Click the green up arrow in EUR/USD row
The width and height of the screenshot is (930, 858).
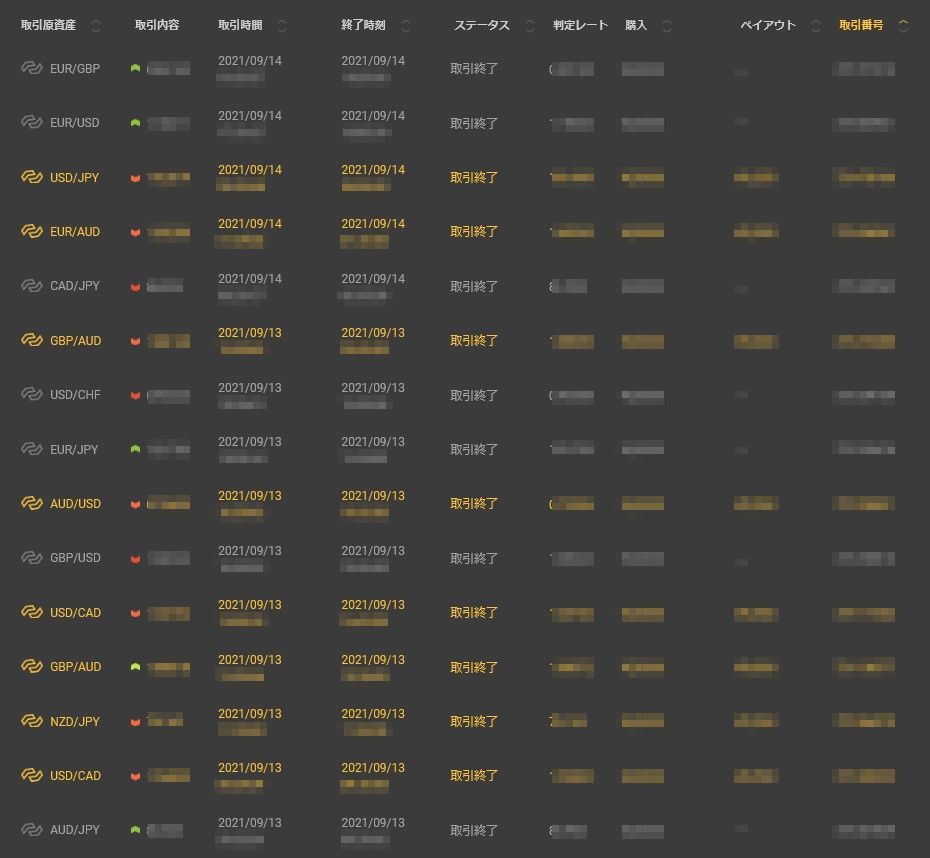135,123
